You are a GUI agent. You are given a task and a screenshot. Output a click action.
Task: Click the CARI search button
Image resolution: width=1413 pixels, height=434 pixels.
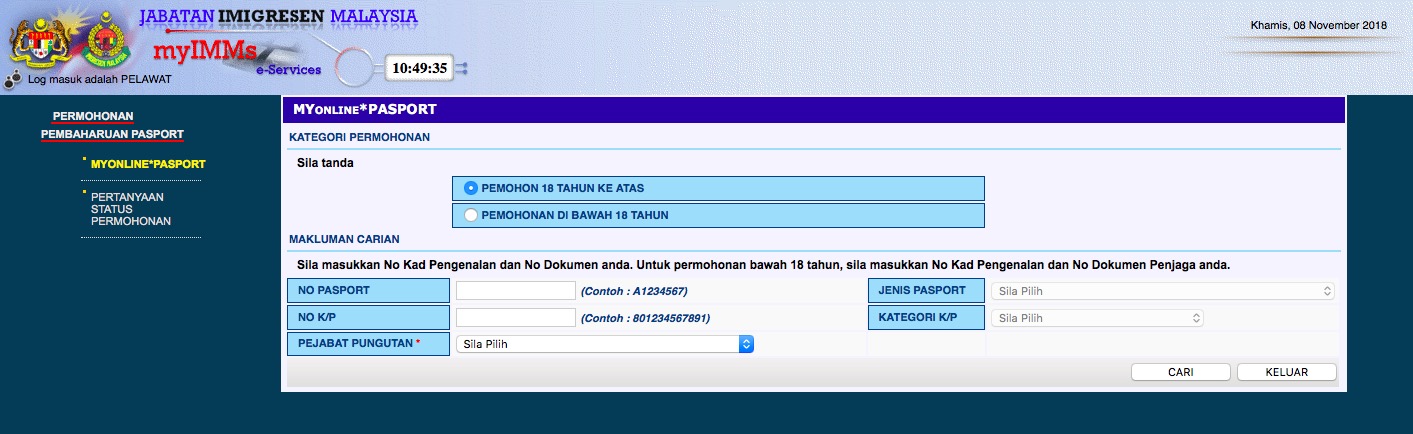coord(1181,372)
